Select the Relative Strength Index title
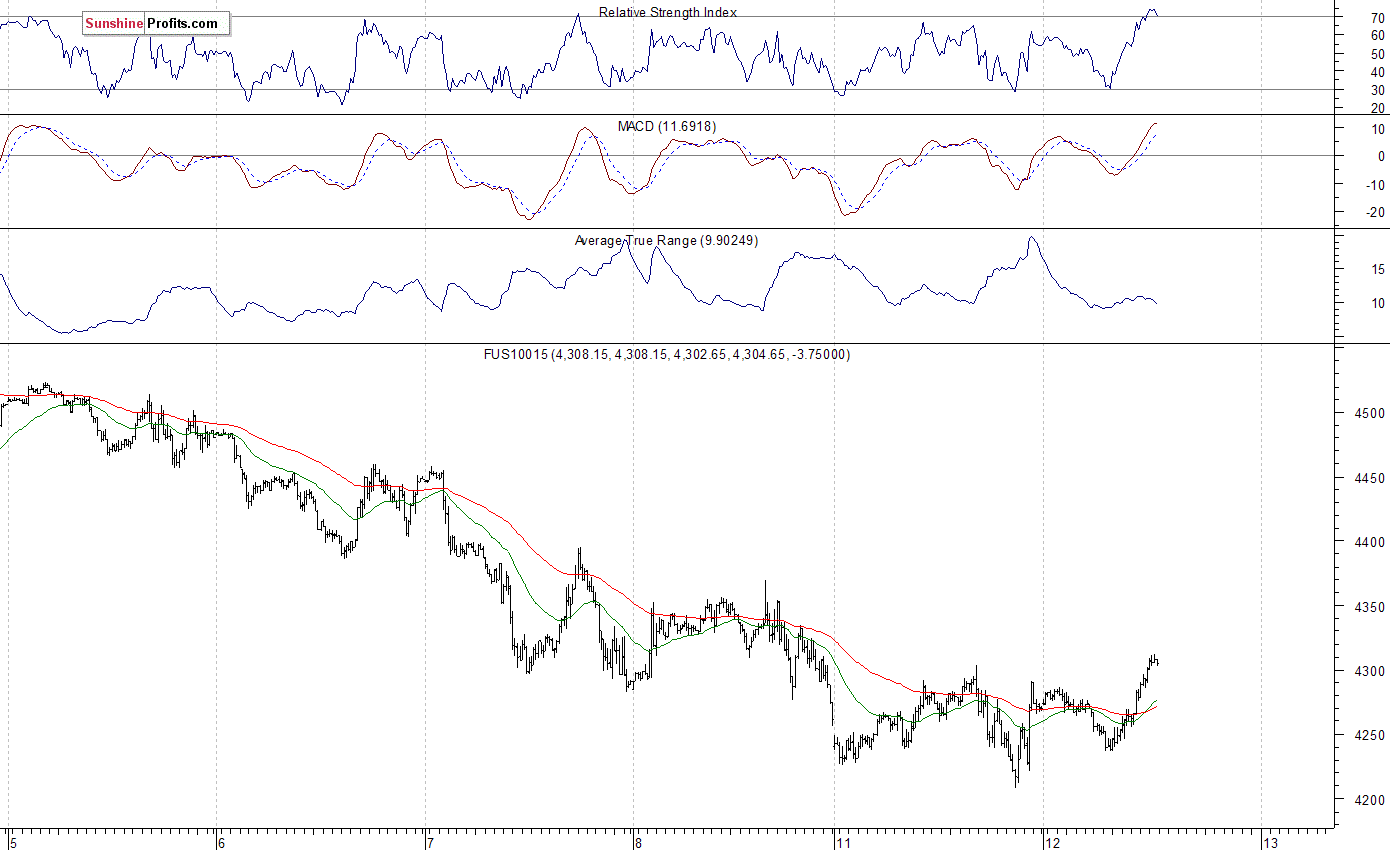The height and width of the screenshot is (850, 1390). click(668, 12)
